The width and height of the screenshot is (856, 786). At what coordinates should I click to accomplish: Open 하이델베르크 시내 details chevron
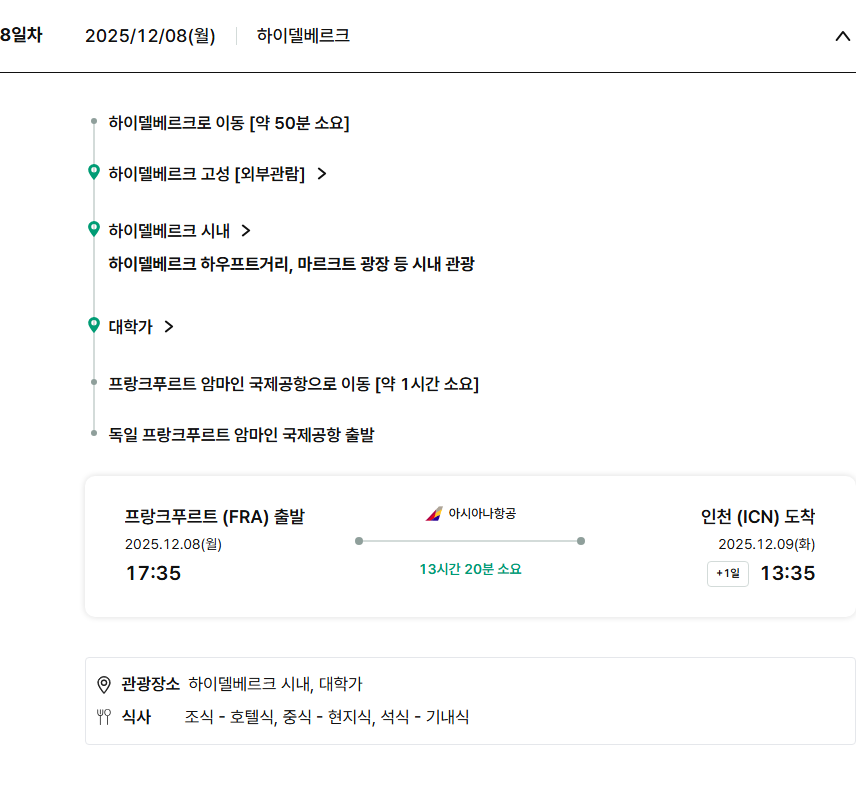[246, 231]
